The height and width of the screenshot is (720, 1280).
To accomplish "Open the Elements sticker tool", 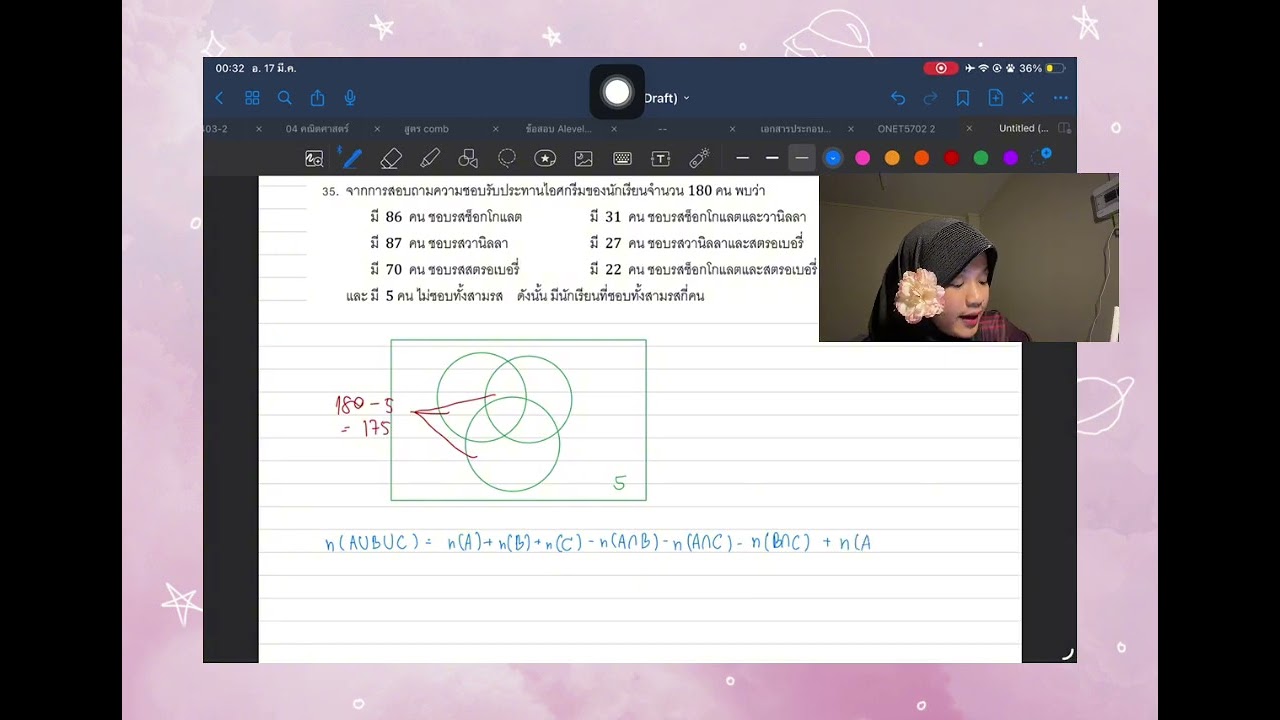I will pyautogui.click(x=545, y=158).
